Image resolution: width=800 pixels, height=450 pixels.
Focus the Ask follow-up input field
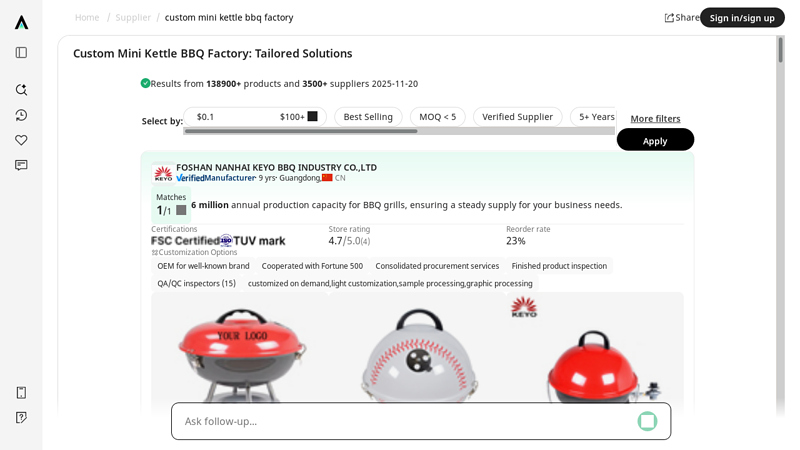406,421
